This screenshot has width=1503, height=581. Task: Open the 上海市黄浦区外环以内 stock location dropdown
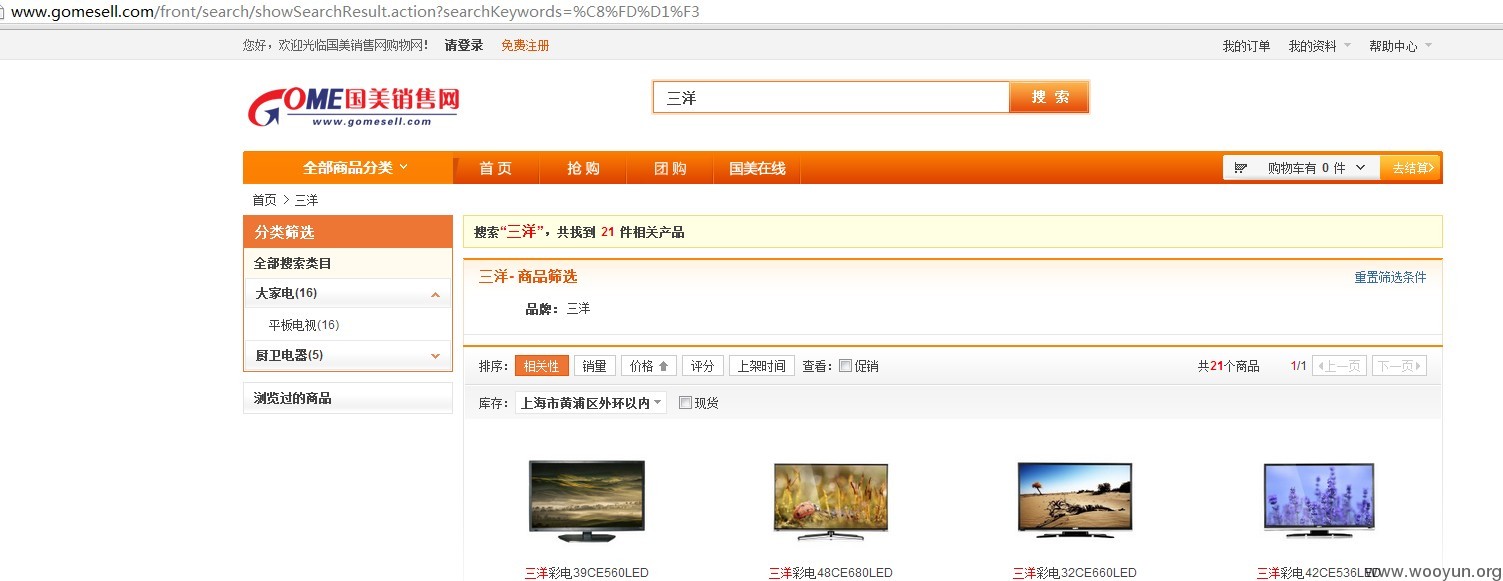590,403
